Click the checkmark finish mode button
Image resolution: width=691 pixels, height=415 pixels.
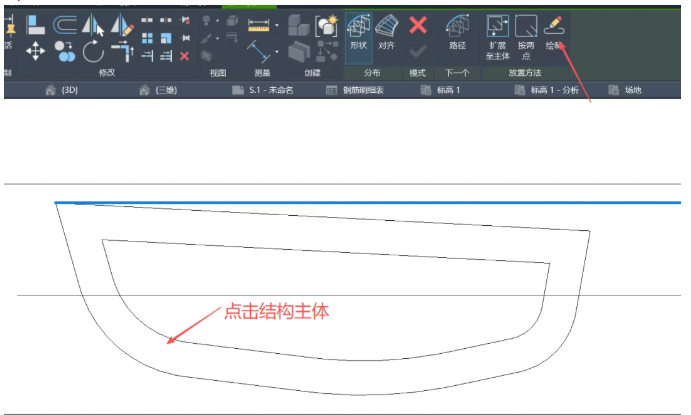point(417,52)
